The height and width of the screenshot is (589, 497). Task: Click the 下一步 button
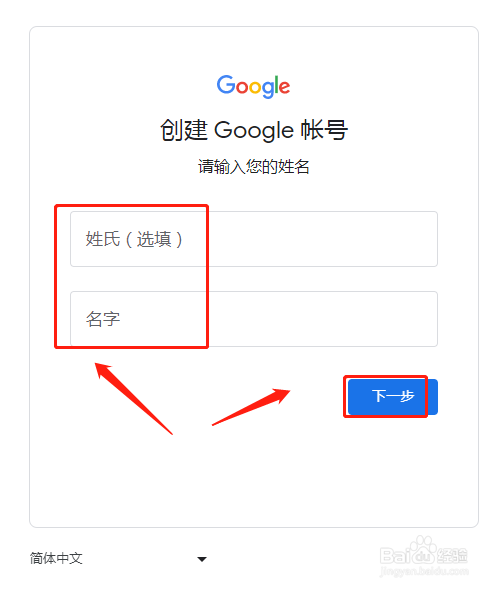click(x=393, y=397)
